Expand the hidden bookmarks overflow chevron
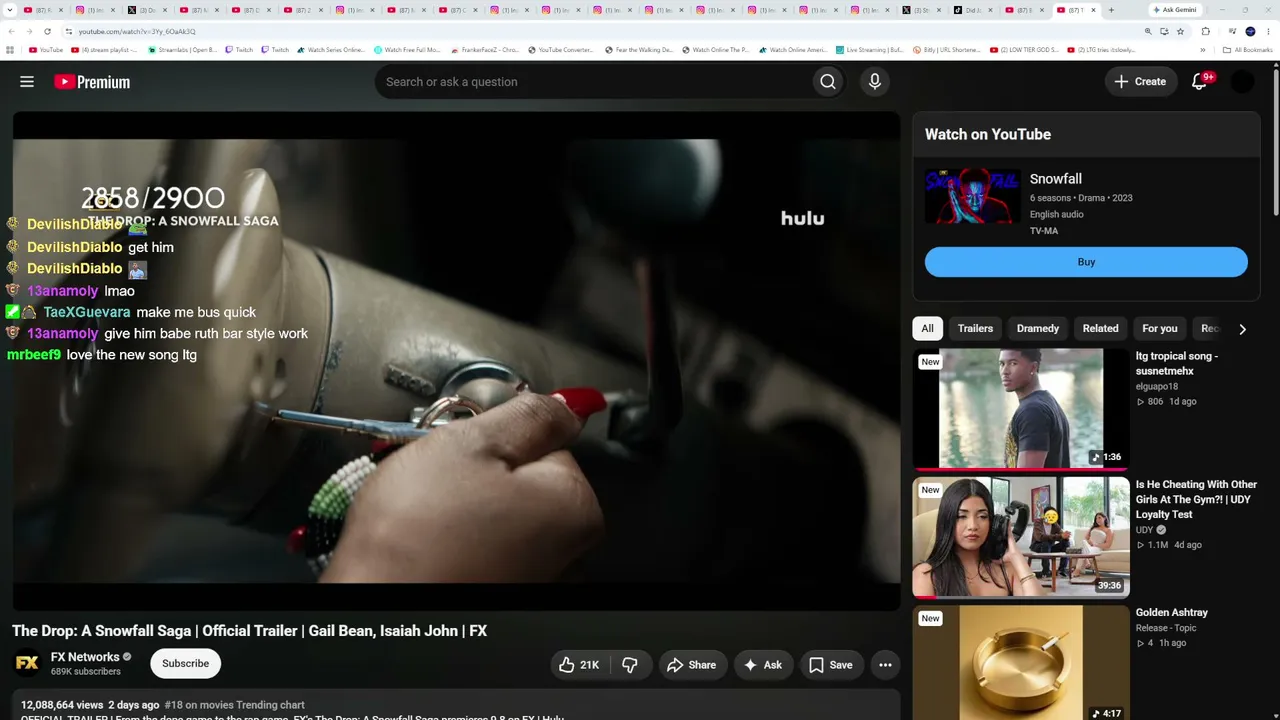1280x720 pixels. click(1203, 50)
